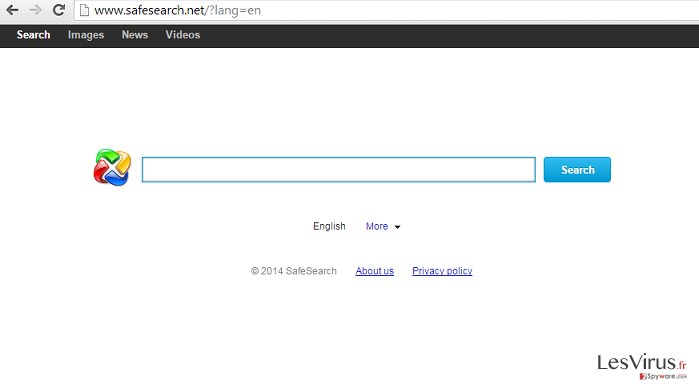Click inside the main search box
The height and width of the screenshot is (388, 699).
[x=339, y=169]
